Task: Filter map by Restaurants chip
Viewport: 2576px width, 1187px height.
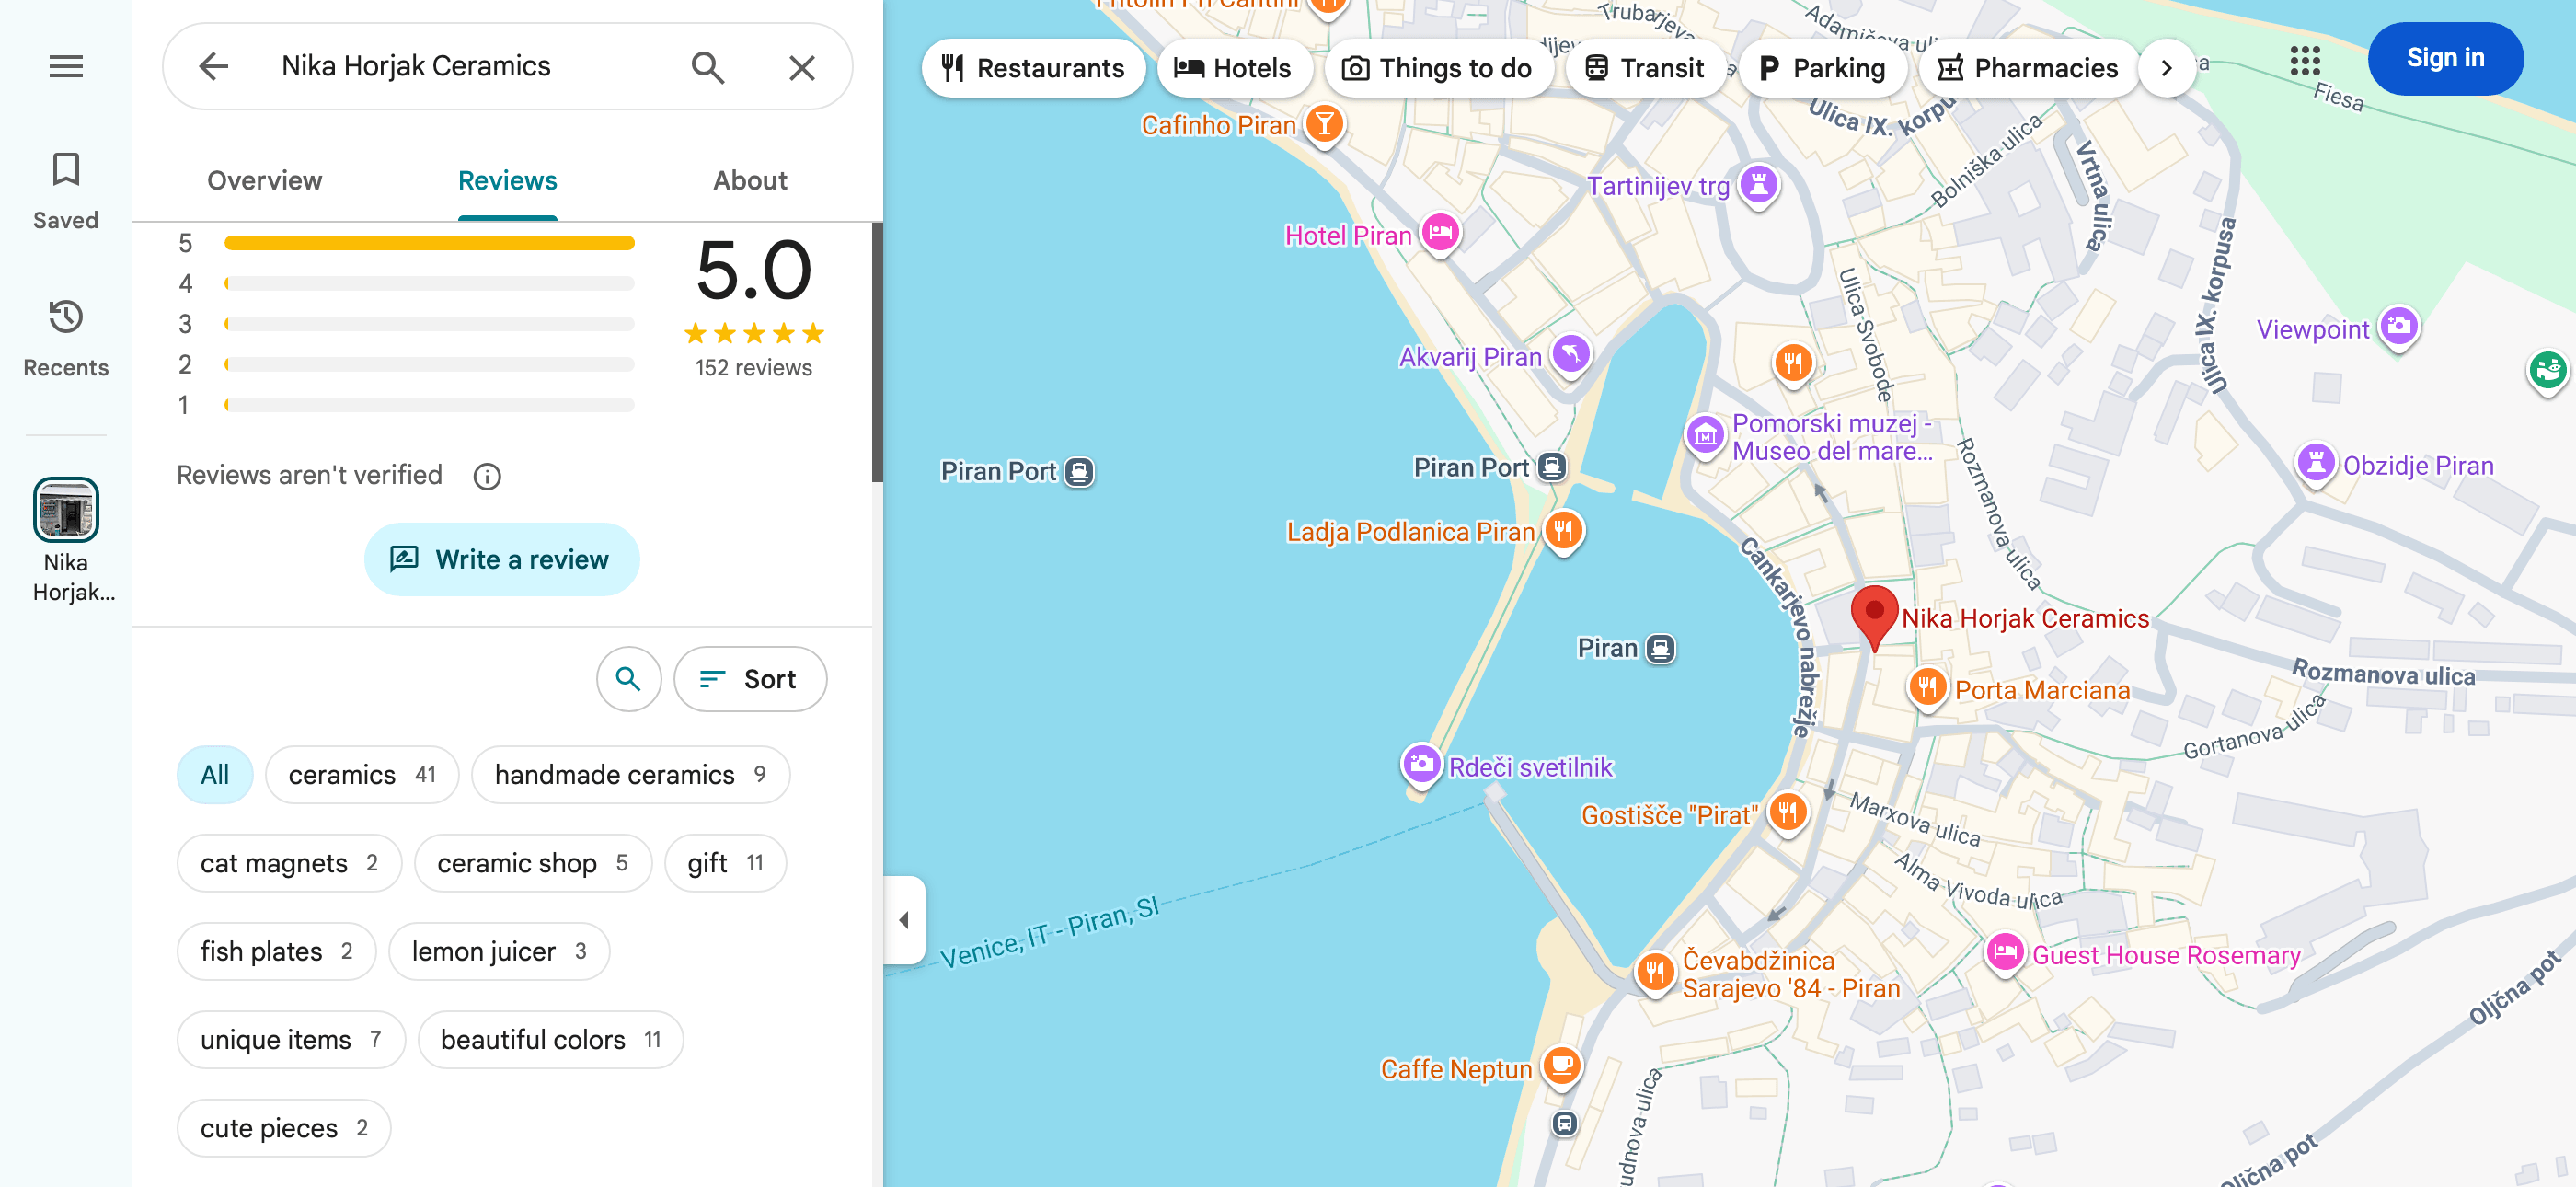Action: point(1033,68)
